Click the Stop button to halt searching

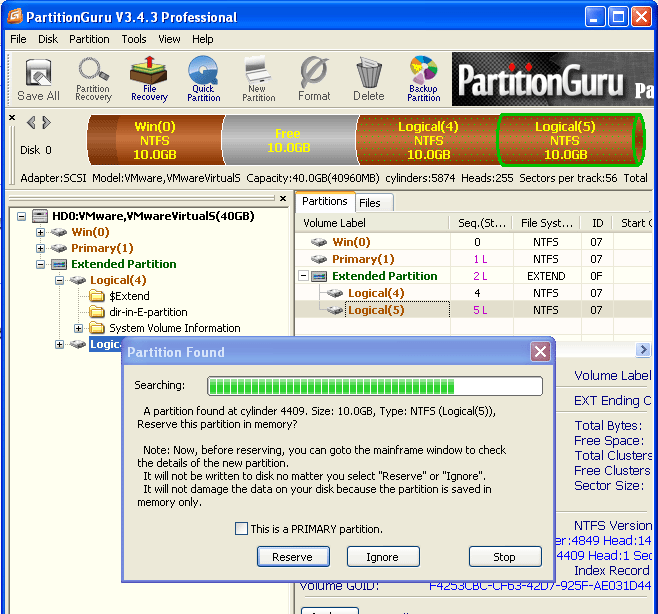pyautogui.click(x=505, y=557)
